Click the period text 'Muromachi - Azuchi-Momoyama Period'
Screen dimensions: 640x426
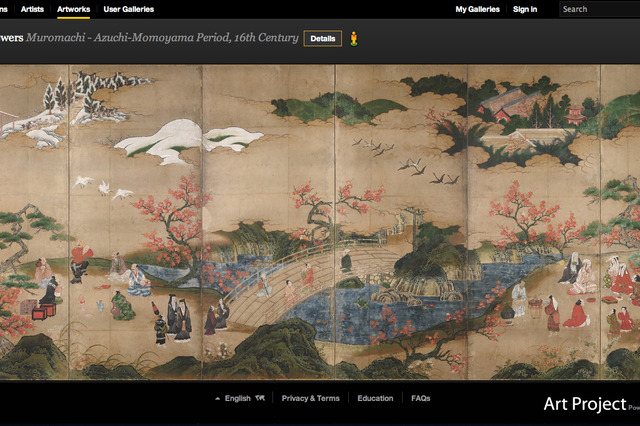tap(128, 38)
